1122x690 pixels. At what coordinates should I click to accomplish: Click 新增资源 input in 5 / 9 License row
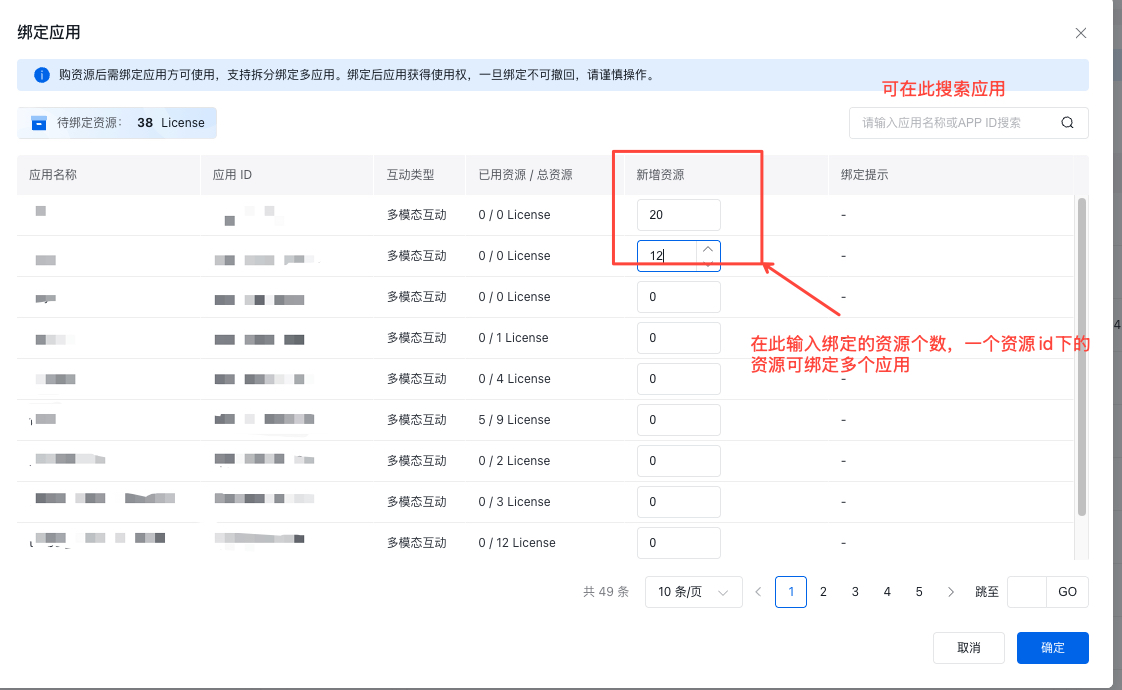pyautogui.click(x=678, y=420)
